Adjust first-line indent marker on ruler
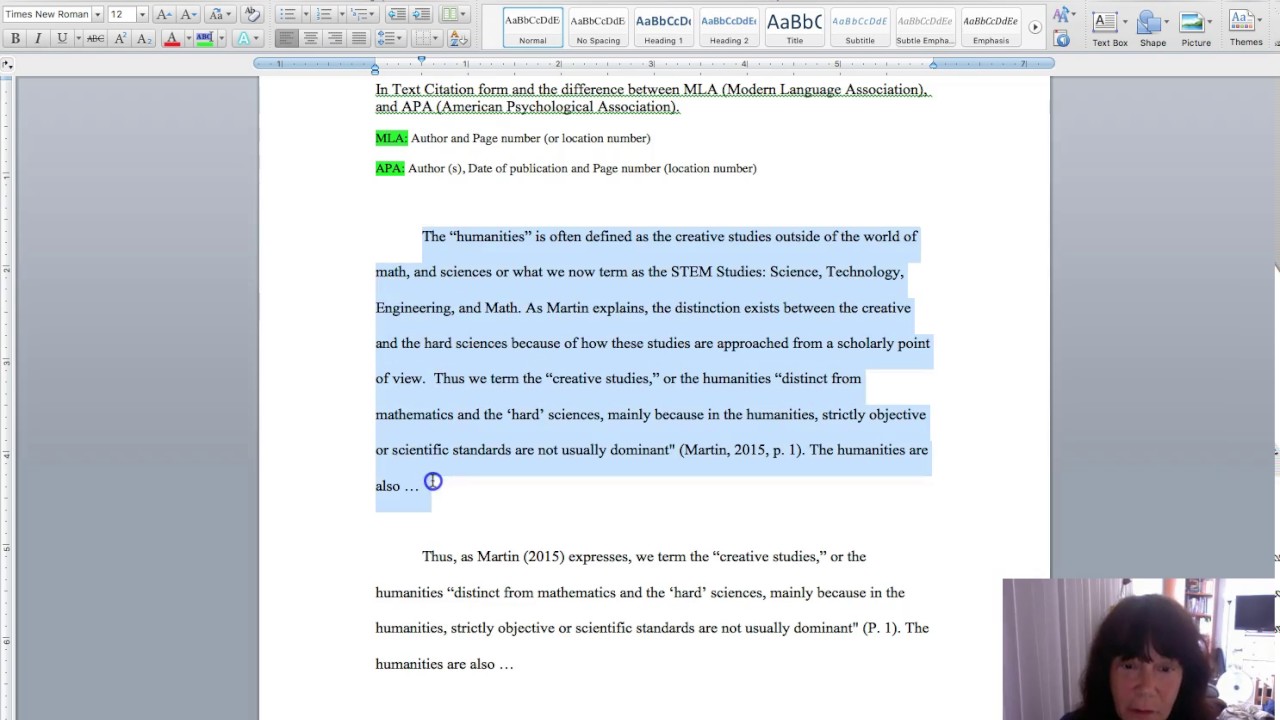The height and width of the screenshot is (720, 1280). coord(421,60)
